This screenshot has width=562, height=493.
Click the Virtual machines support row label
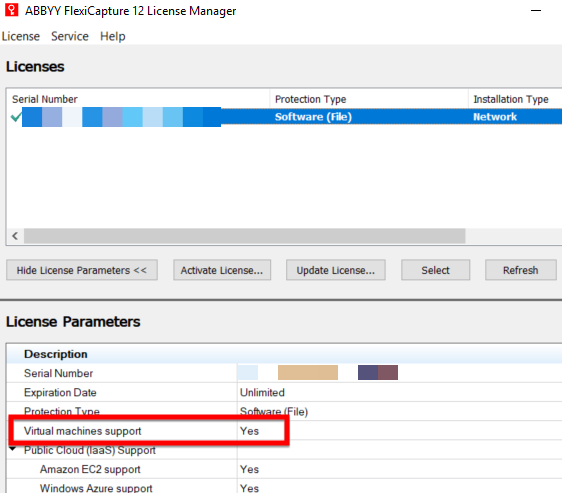[82, 431]
